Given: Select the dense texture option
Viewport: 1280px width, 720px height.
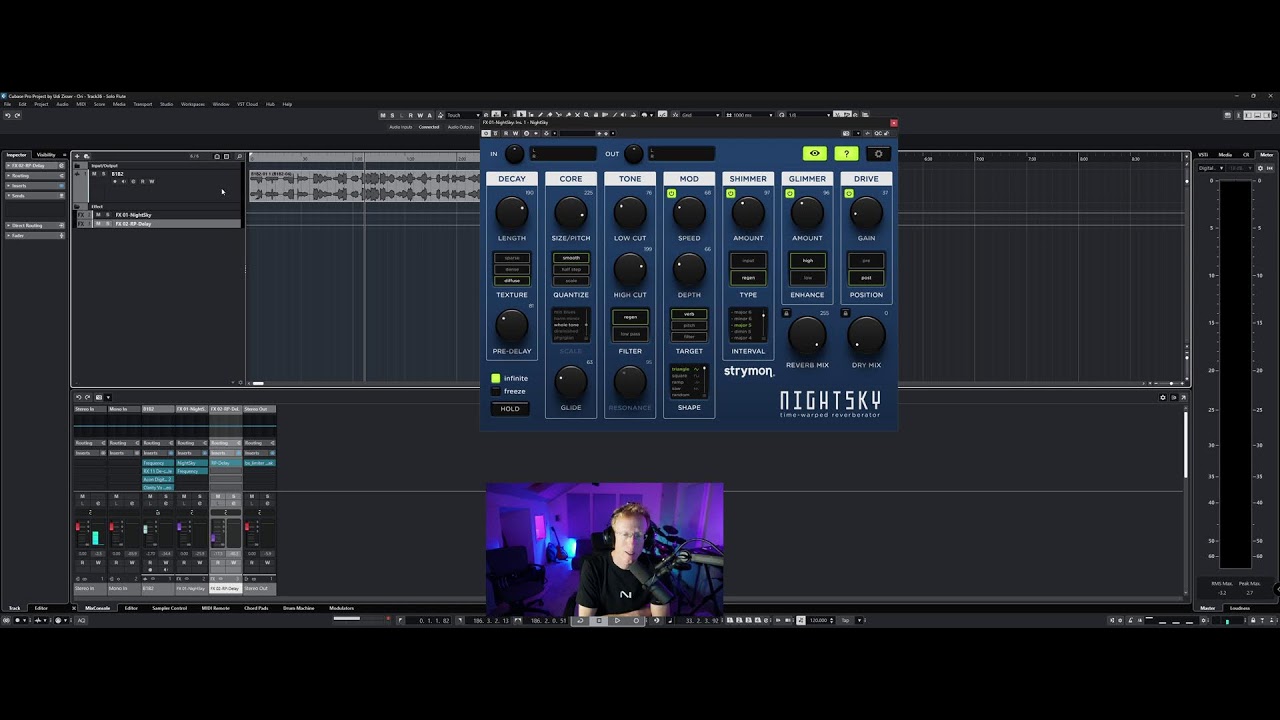Looking at the screenshot, I should pos(512,269).
